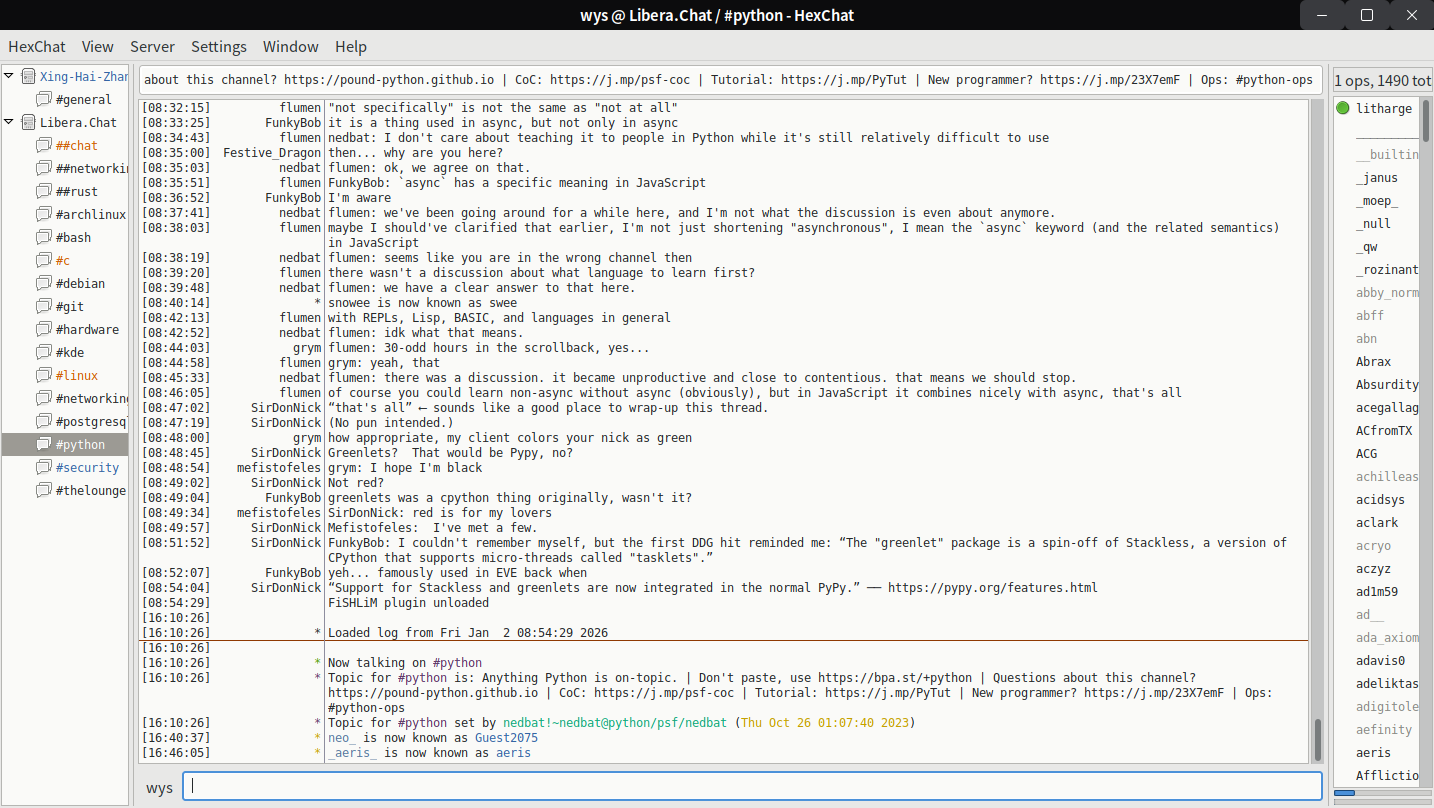
Task: Click the green operator dot beside litharge
Action: click(x=1342, y=109)
